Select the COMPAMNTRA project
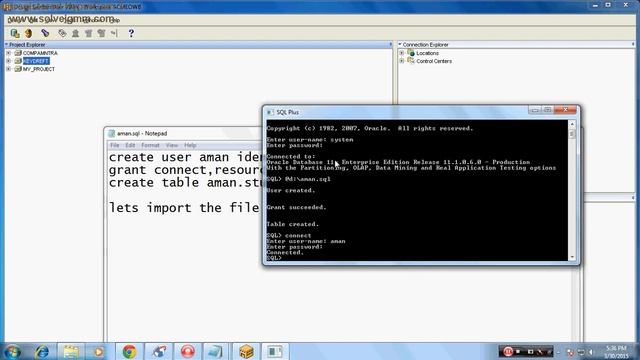Screen dimensions: 640x360 point(40,53)
